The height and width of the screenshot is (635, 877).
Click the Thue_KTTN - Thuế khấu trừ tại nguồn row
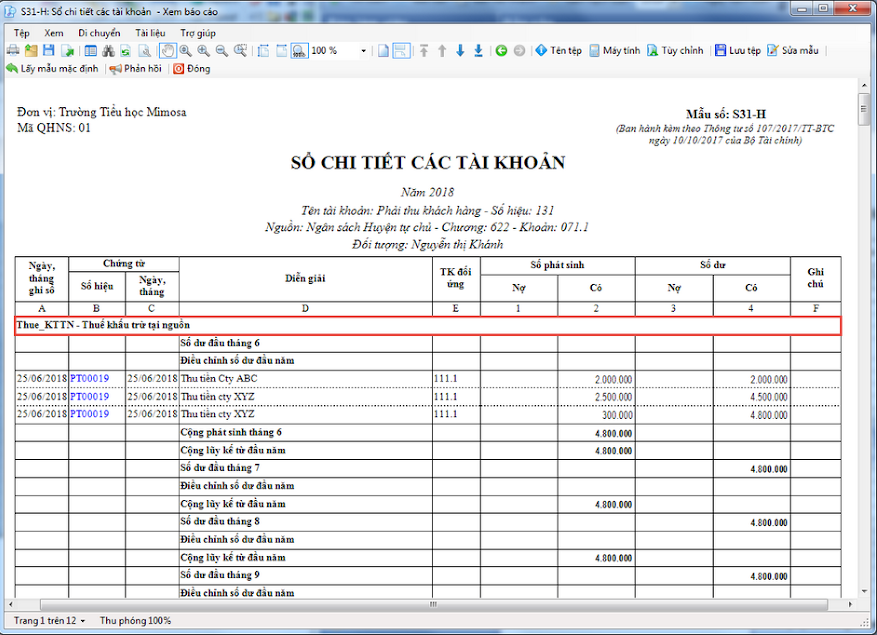tap(428, 326)
